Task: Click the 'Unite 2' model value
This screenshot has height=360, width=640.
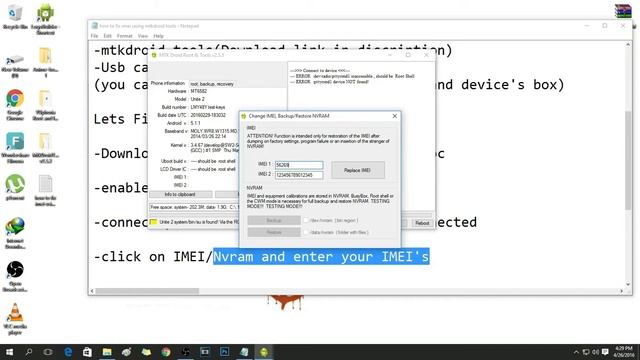Action: point(198,99)
